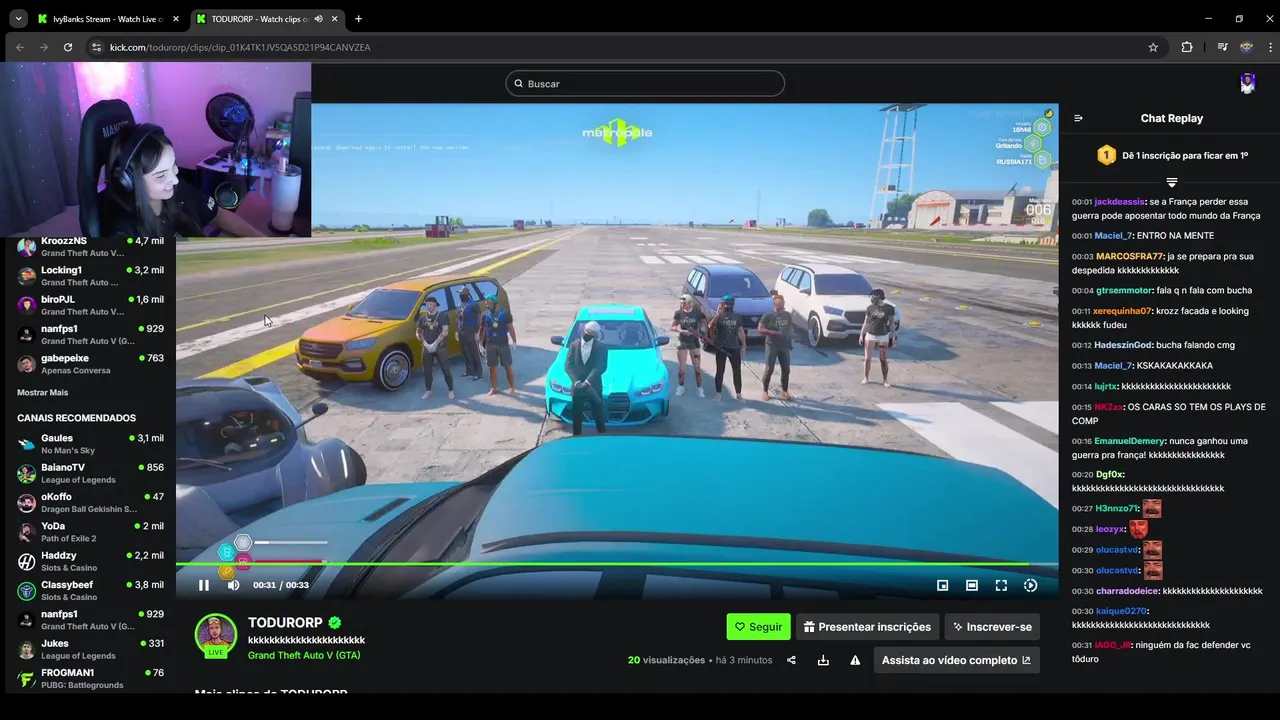Open Grand Theft Auto V (GTA) category link

click(304, 655)
